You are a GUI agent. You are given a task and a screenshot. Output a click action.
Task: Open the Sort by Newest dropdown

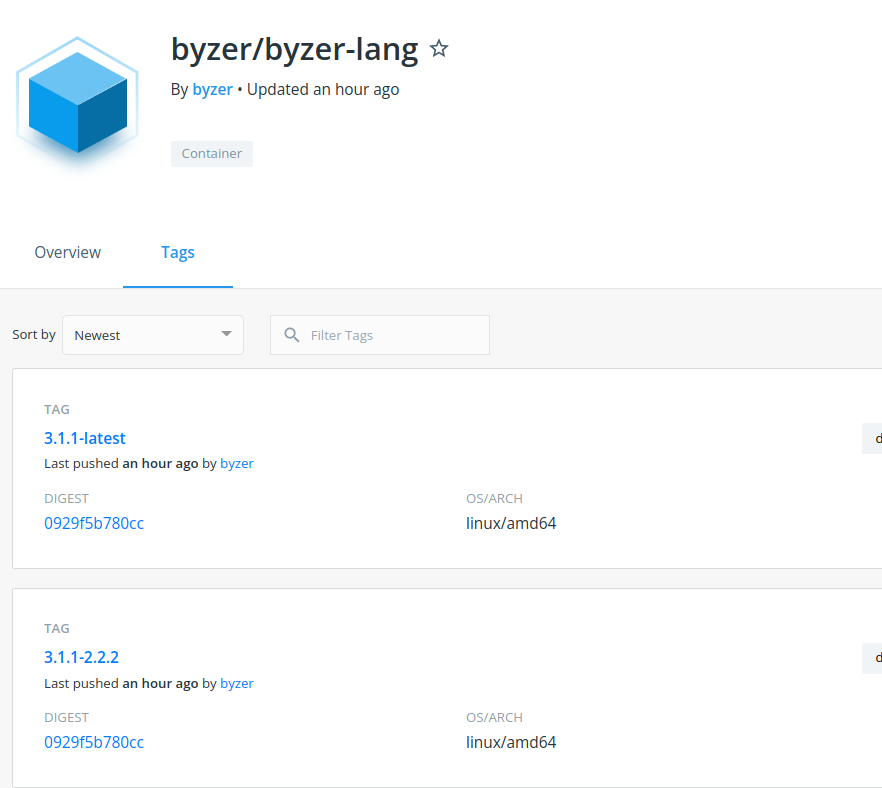(x=153, y=335)
